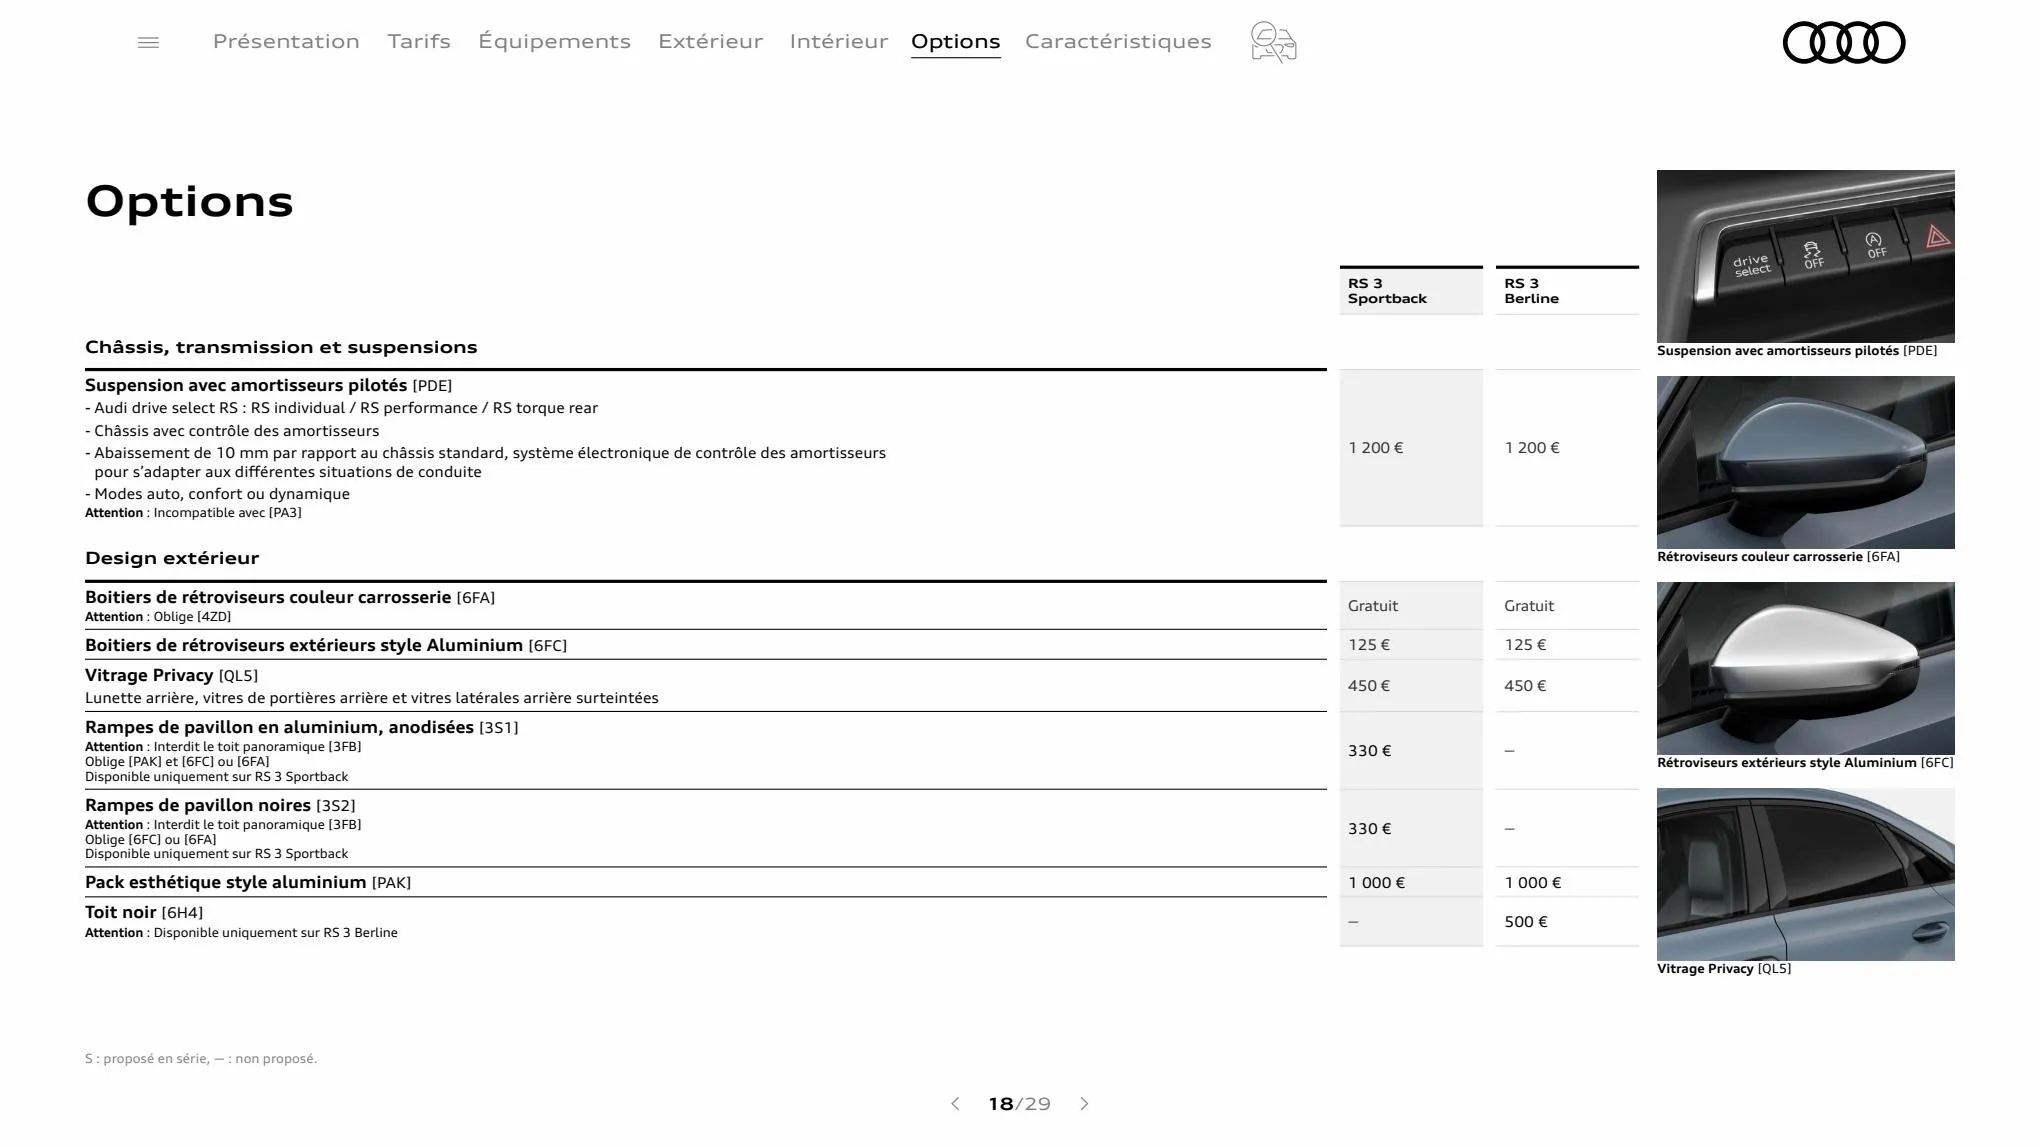Switch to Équipements tab
The image size is (2040, 1147).
coord(554,41)
